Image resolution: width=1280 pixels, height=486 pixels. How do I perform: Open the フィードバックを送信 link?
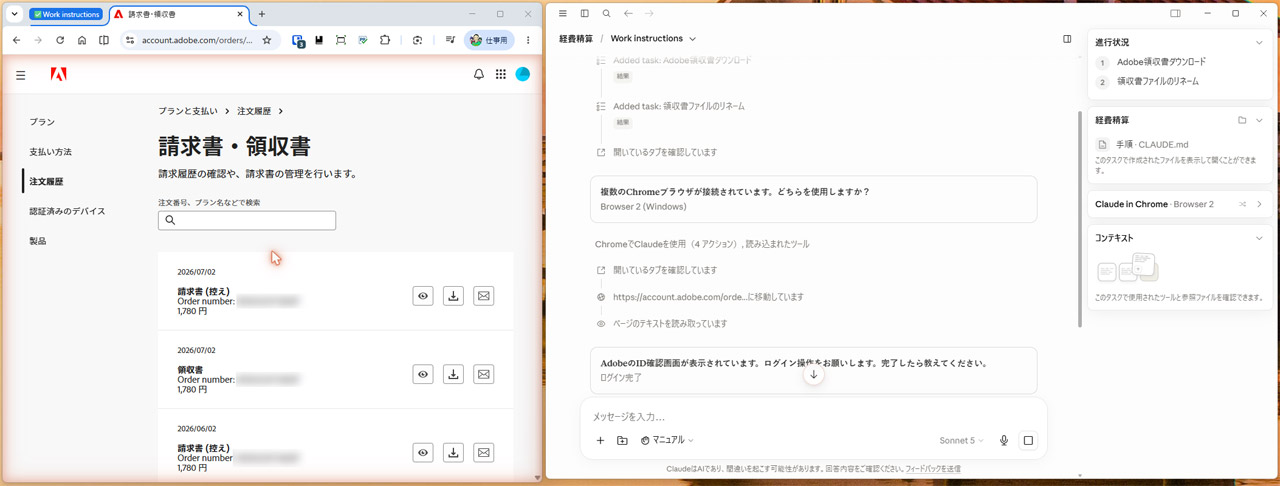click(x=933, y=469)
